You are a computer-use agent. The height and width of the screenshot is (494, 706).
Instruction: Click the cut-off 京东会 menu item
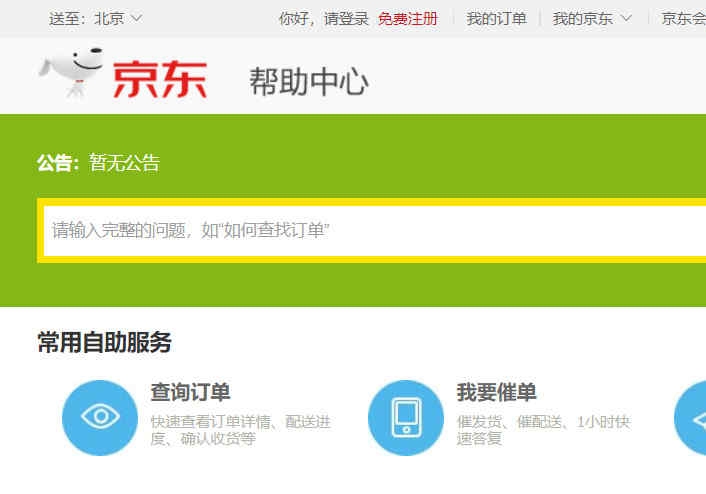684,18
